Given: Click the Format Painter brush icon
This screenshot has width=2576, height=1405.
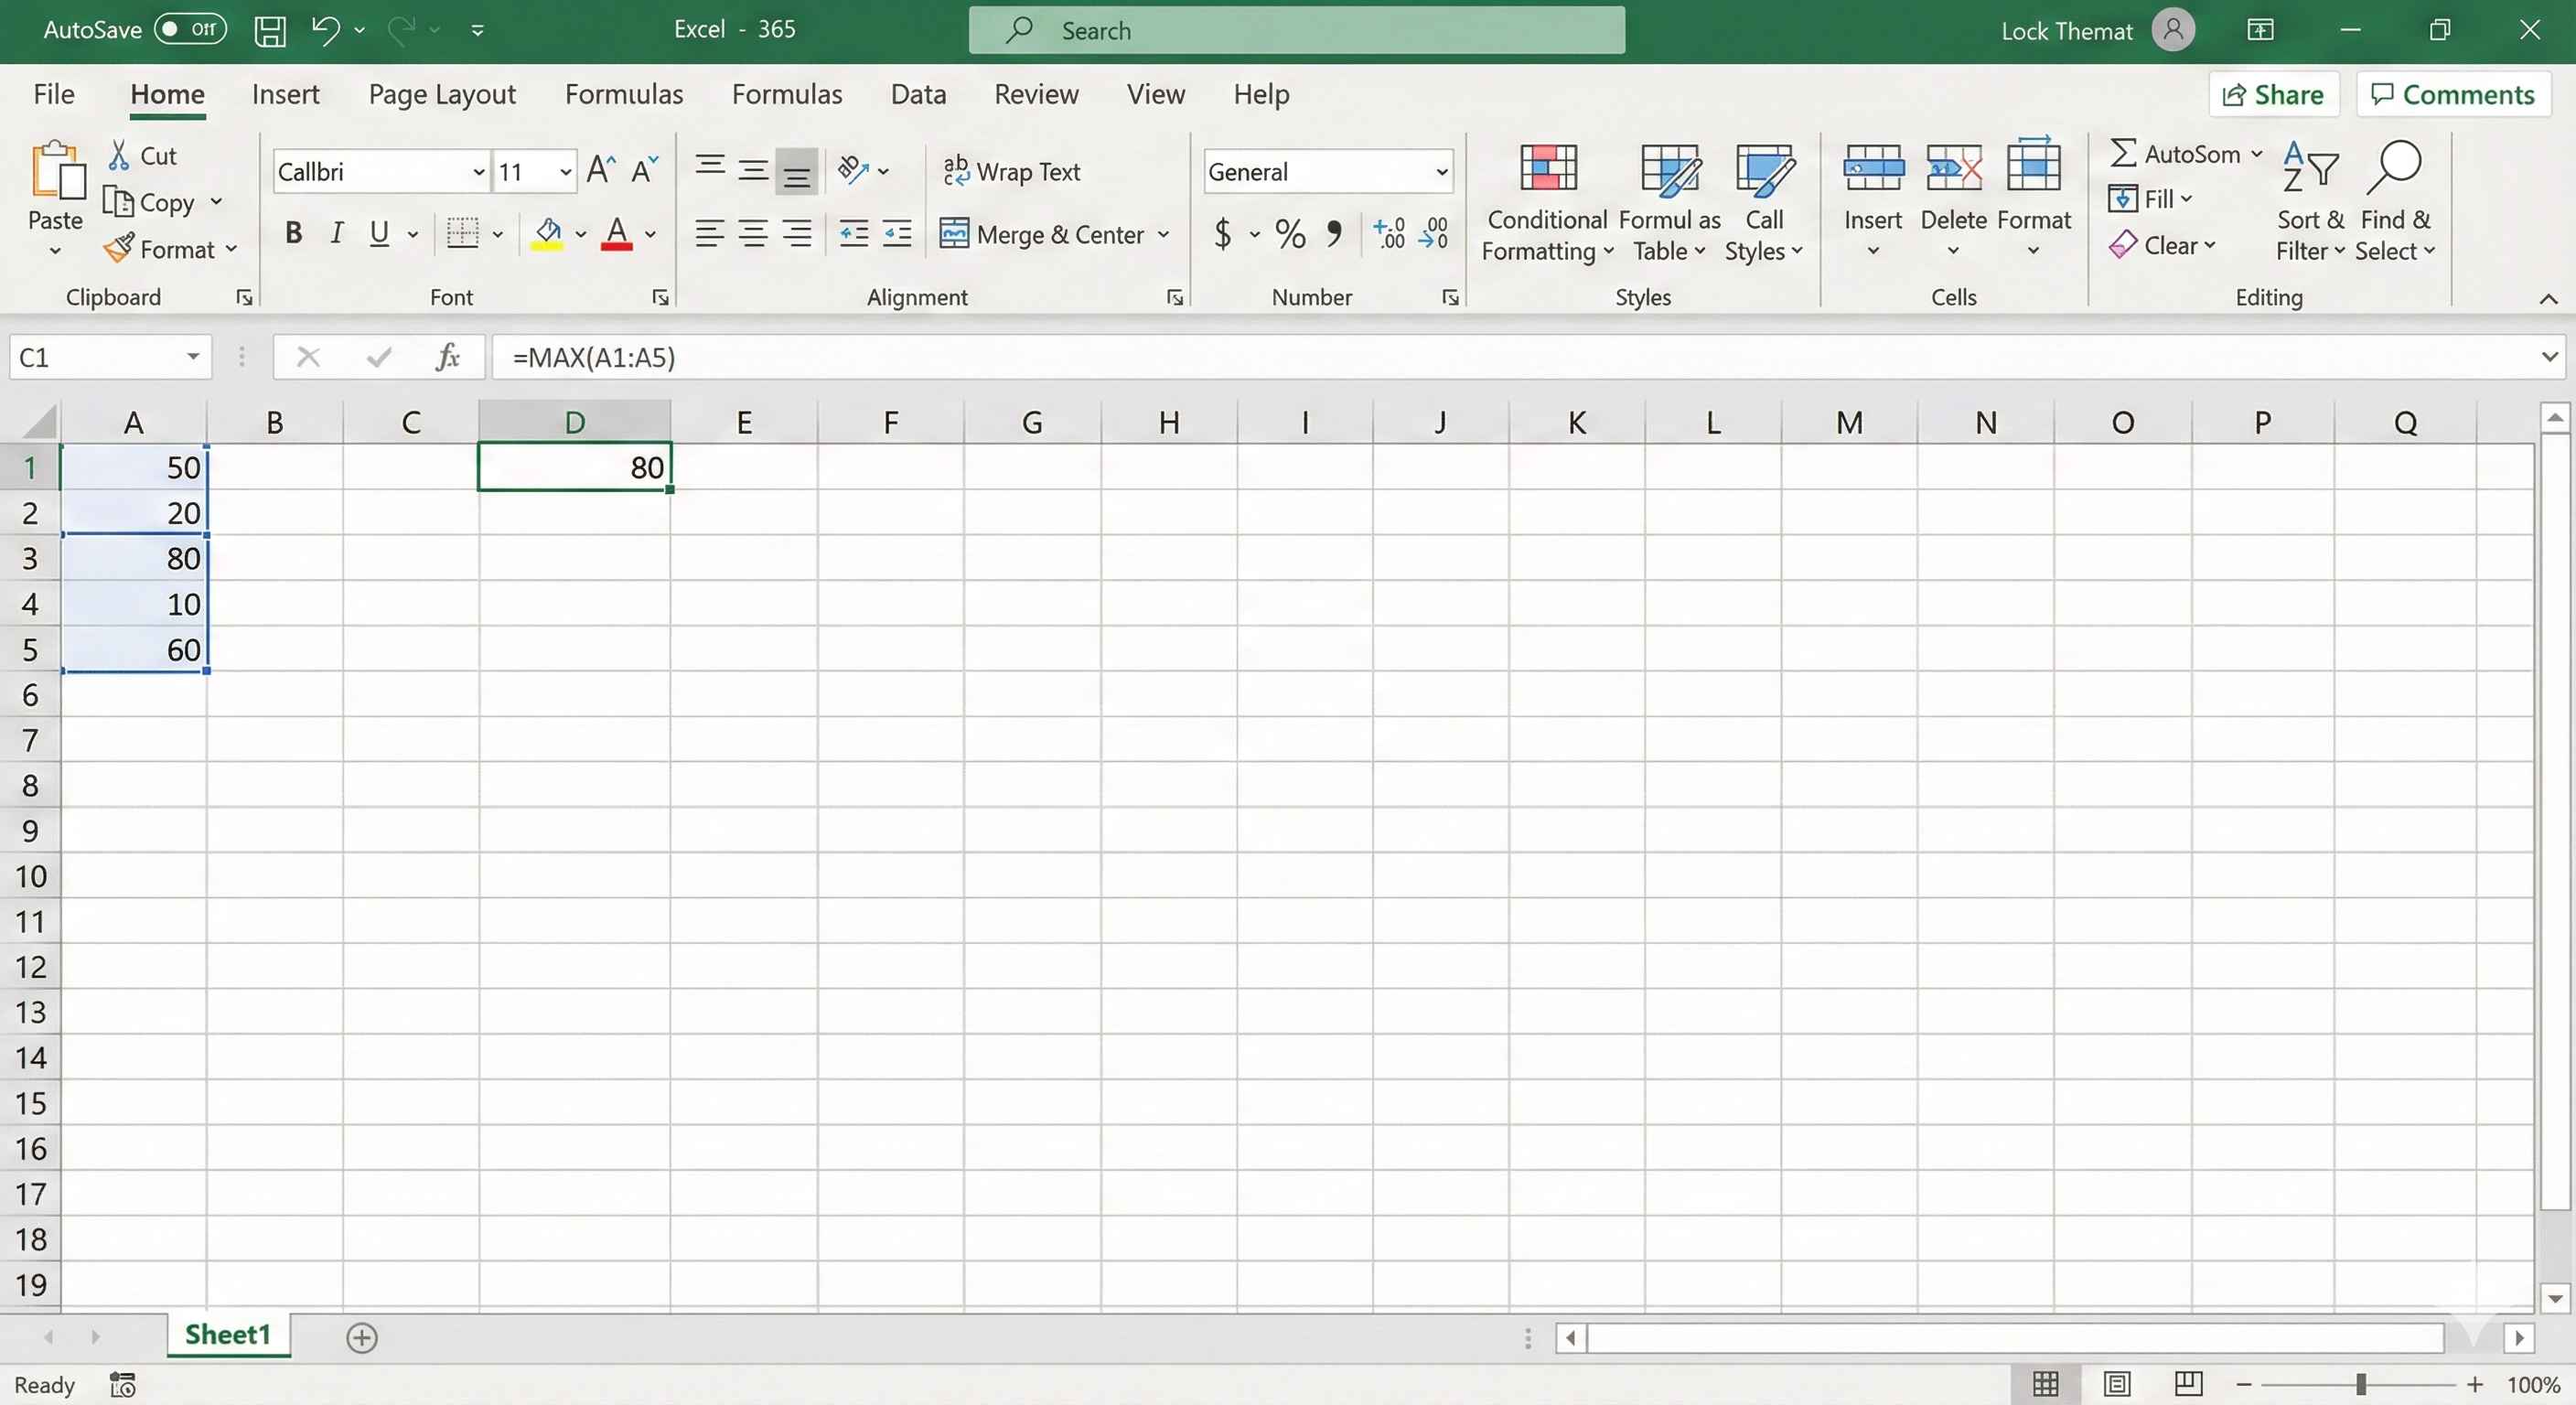Looking at the screenshot, I should [x=119, y=248].
